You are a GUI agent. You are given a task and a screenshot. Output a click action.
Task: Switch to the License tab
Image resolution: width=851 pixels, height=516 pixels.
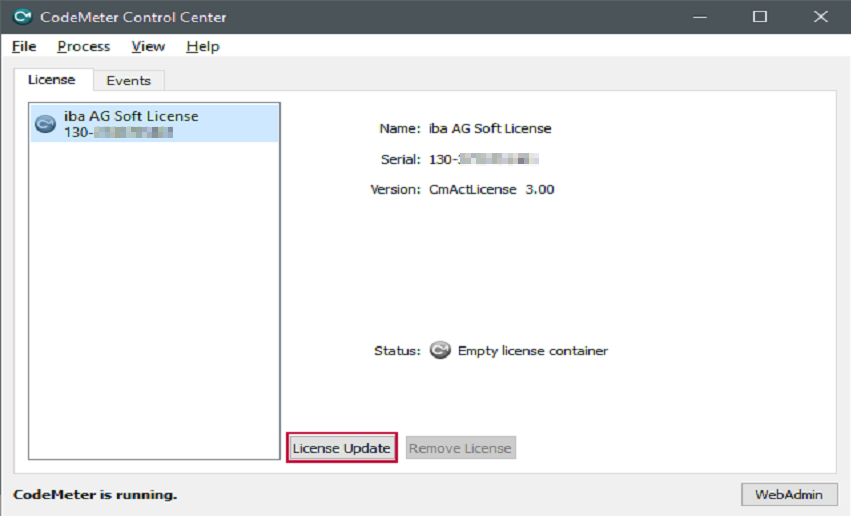[52, 80]
